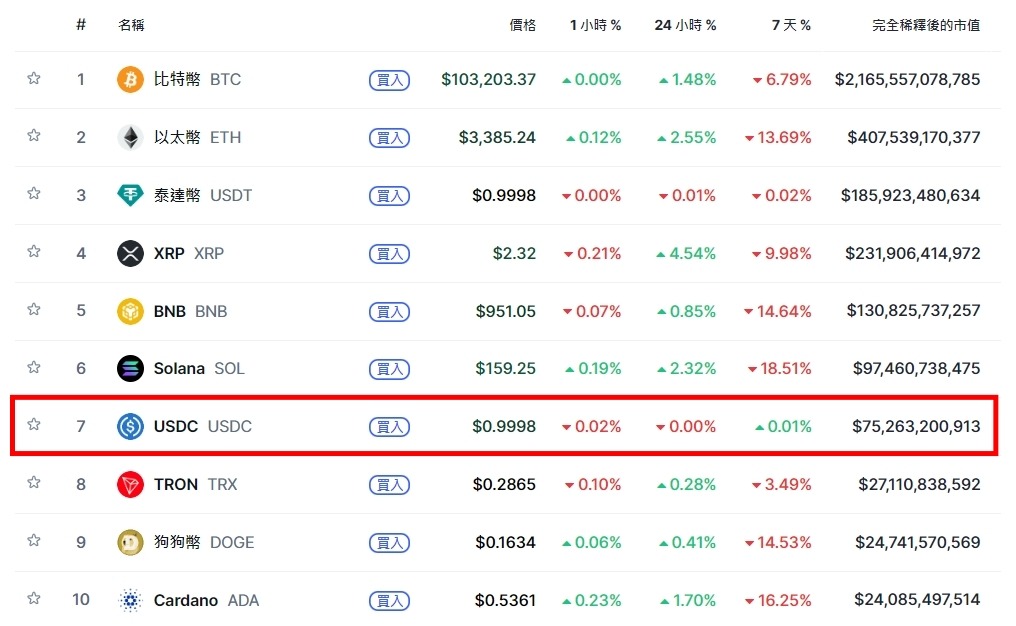Click the 名稱 column header
1016x626 pixels.
pyautogui.click(x=131, y=25)
